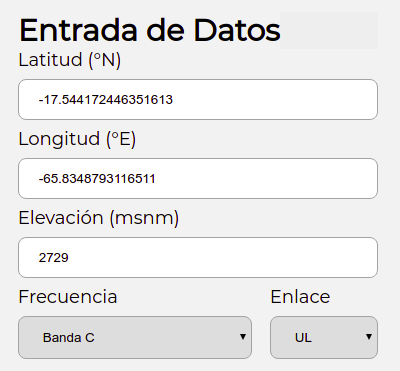Image resolution: width=400 pixels, height=371 pixels.
Task: Focus the Latitud input field
Action: point(198,99)
